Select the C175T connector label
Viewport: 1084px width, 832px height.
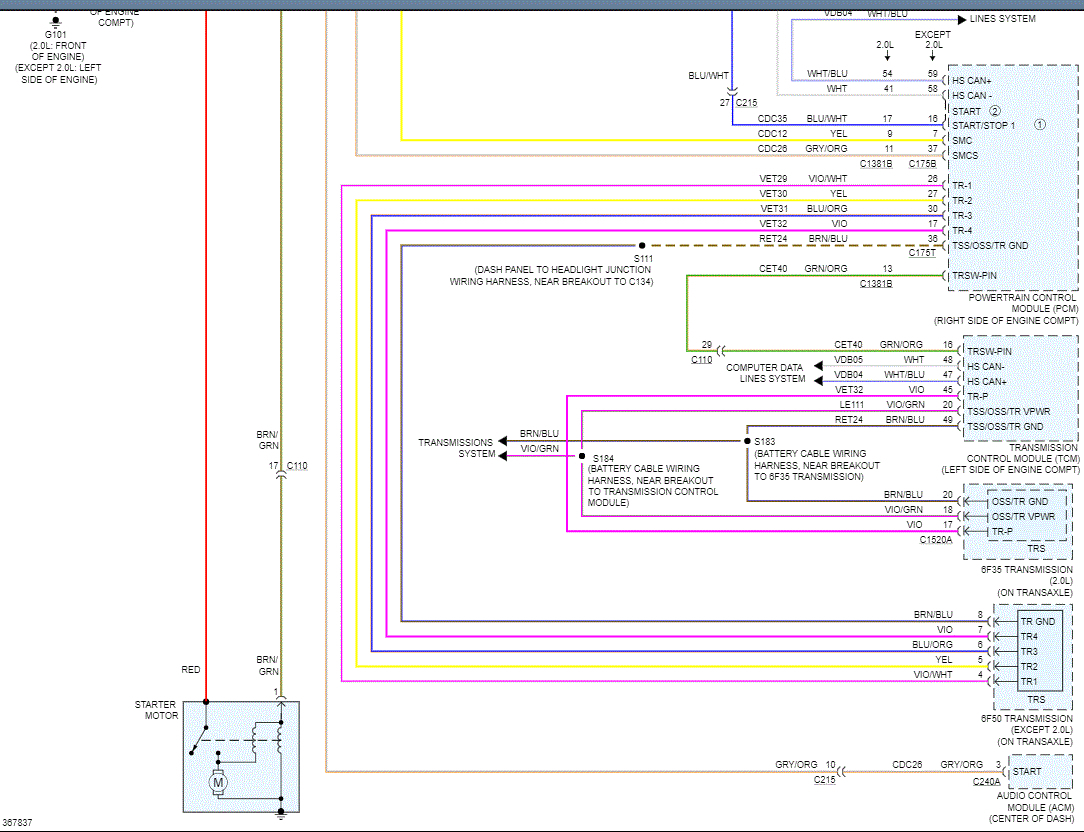click(922, 254)
